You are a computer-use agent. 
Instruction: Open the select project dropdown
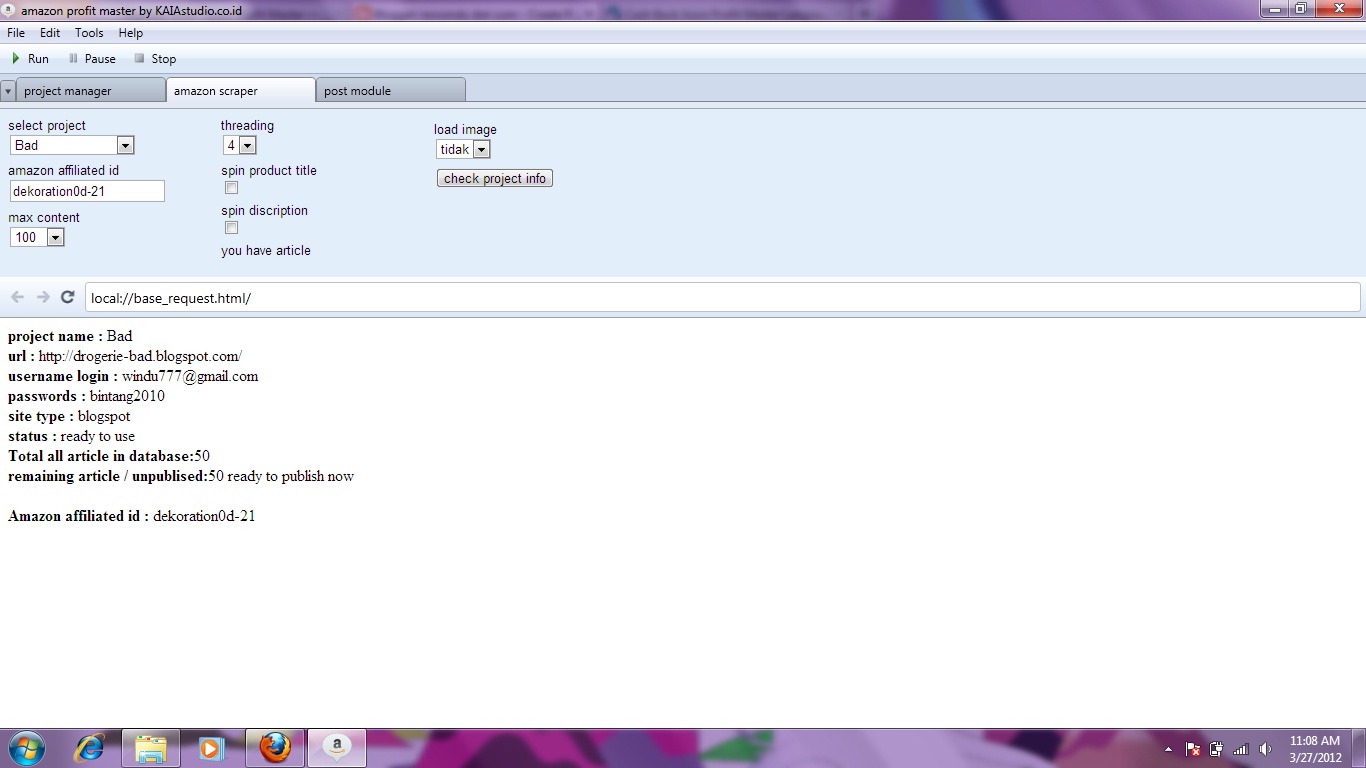click(72, 145)
